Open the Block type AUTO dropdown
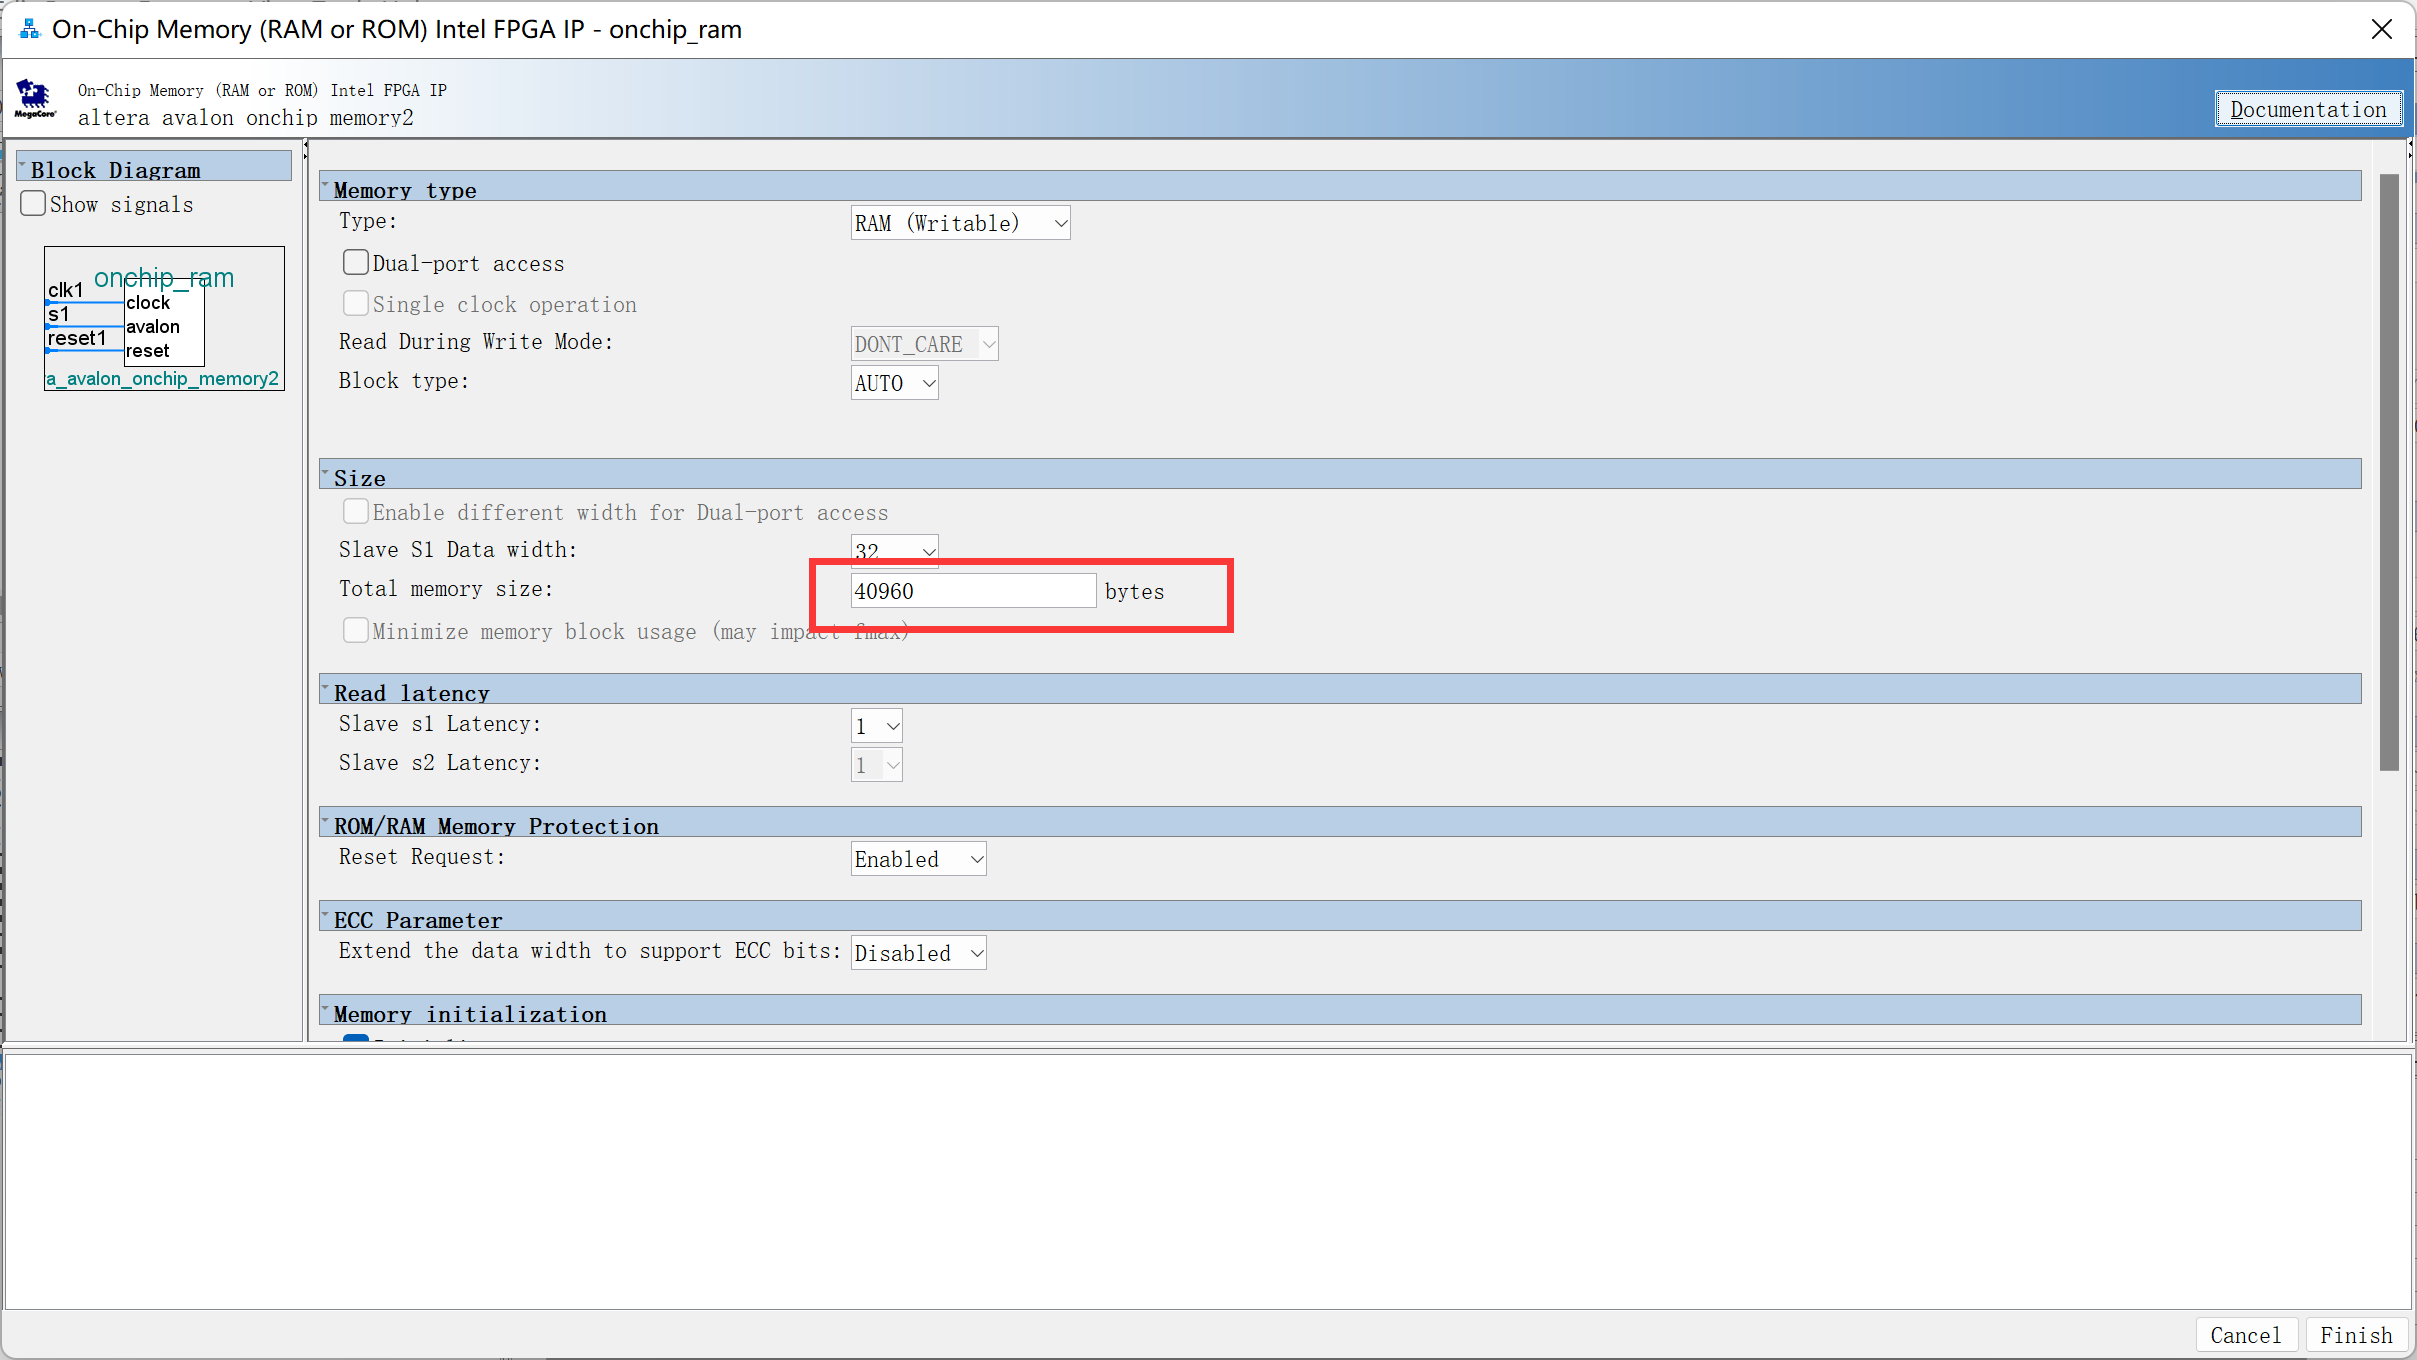This screenshot has height=1360, width=2417. (894, 383)
